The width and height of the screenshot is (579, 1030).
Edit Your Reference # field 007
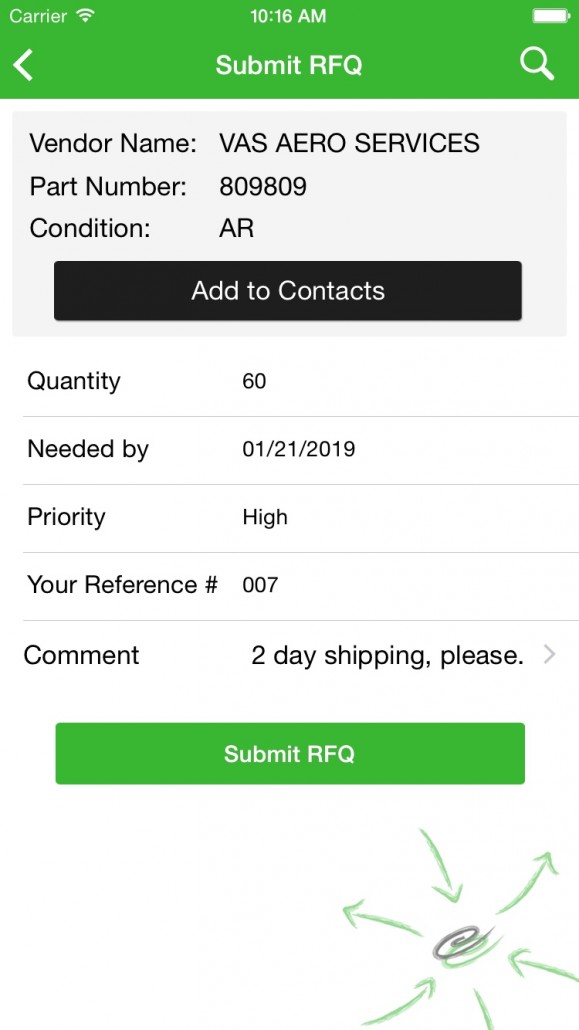coord(260,585)
